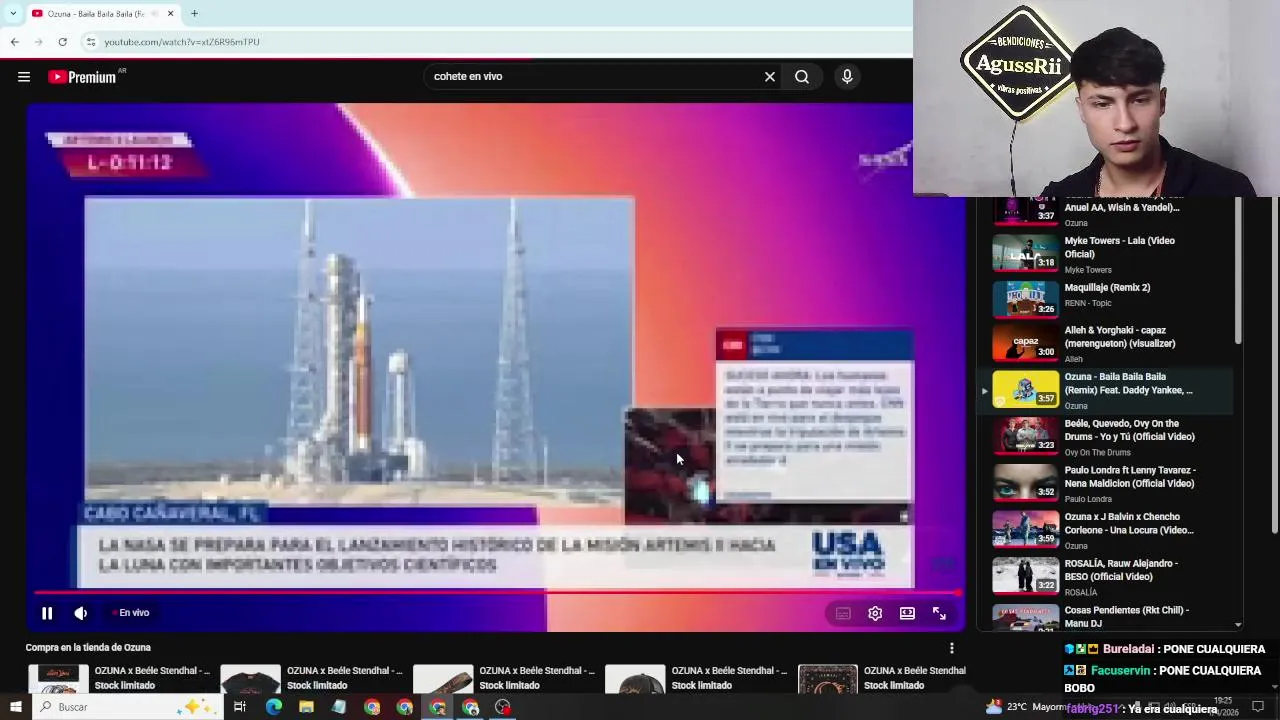Screen dimensions: 1280x720
Task: View site information icon in address bar
Action: 90,42
